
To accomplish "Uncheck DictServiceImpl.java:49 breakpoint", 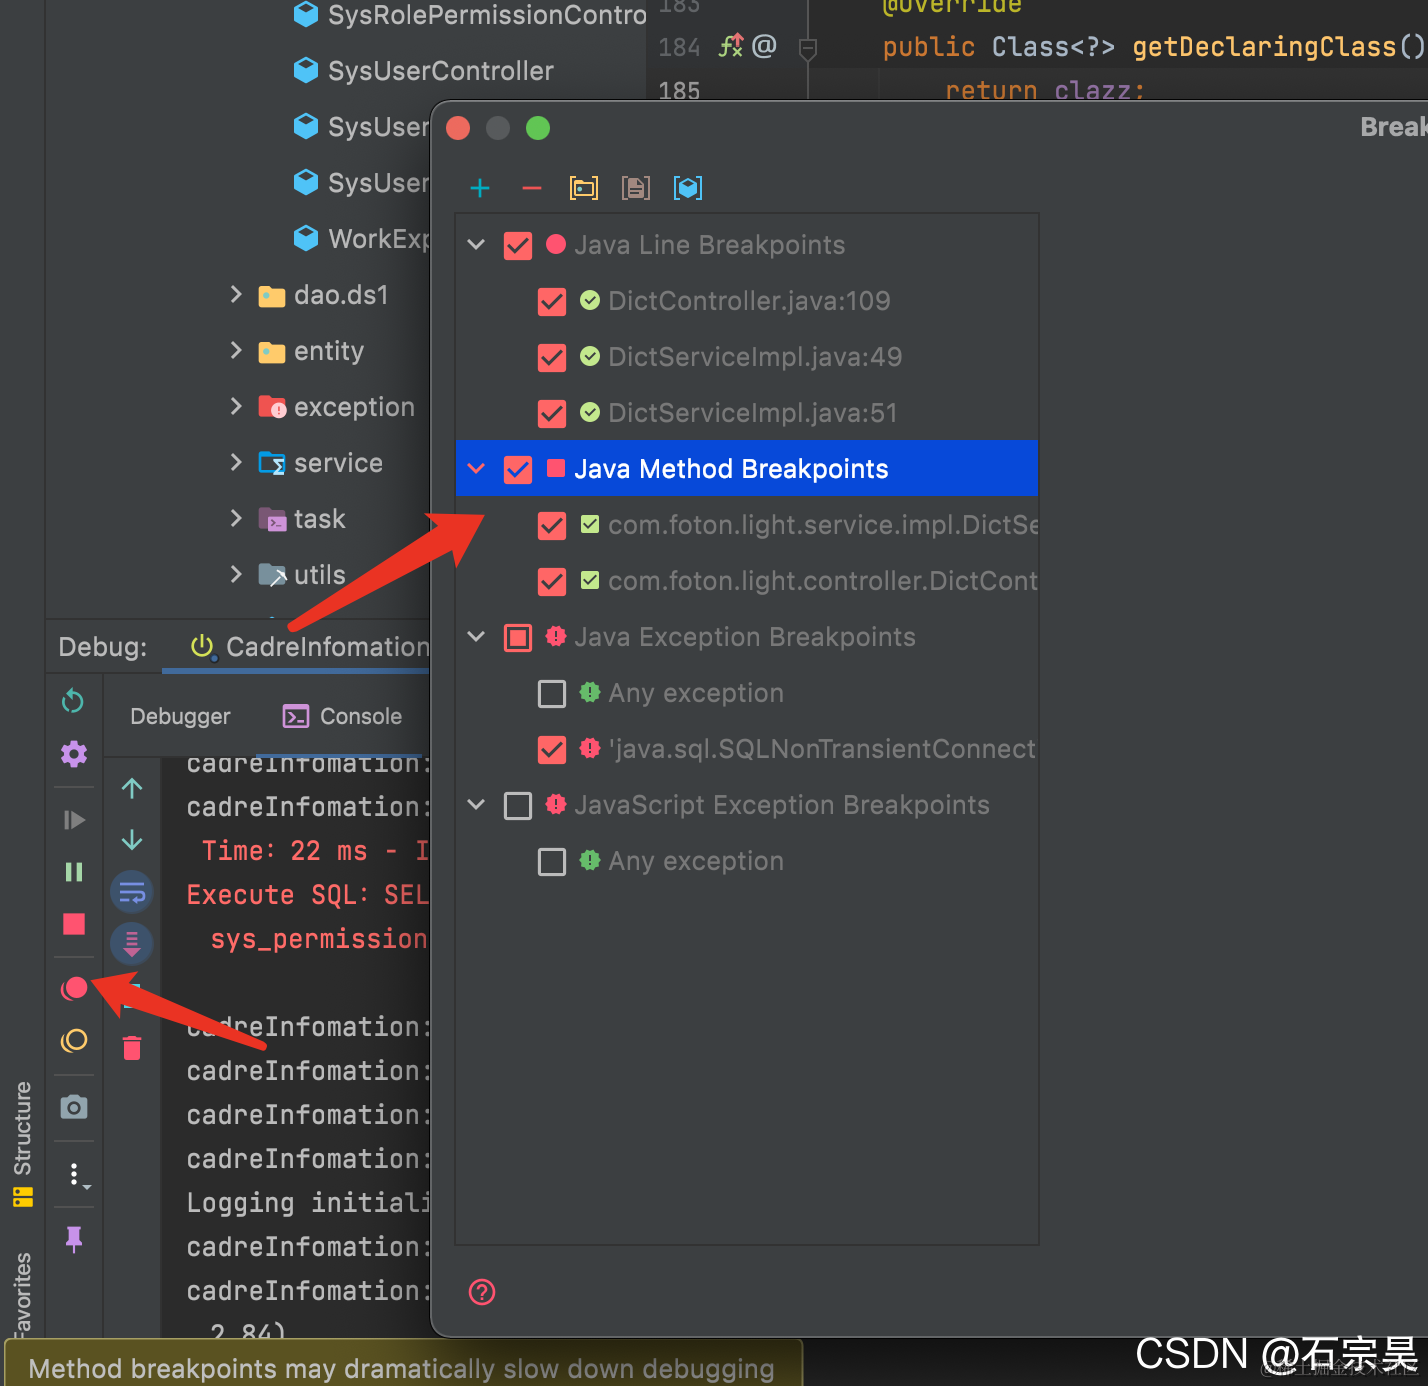I will (x=552, y=357).
